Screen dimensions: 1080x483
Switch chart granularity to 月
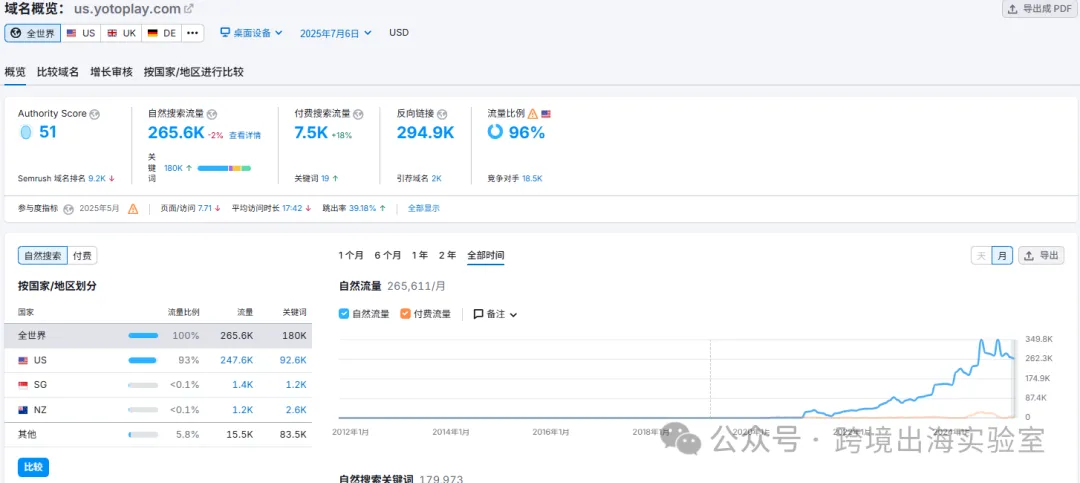point(1001,256)
